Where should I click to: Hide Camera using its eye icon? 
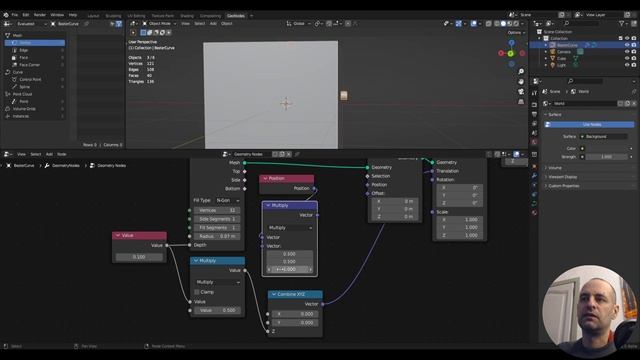(x=627, y=52)
